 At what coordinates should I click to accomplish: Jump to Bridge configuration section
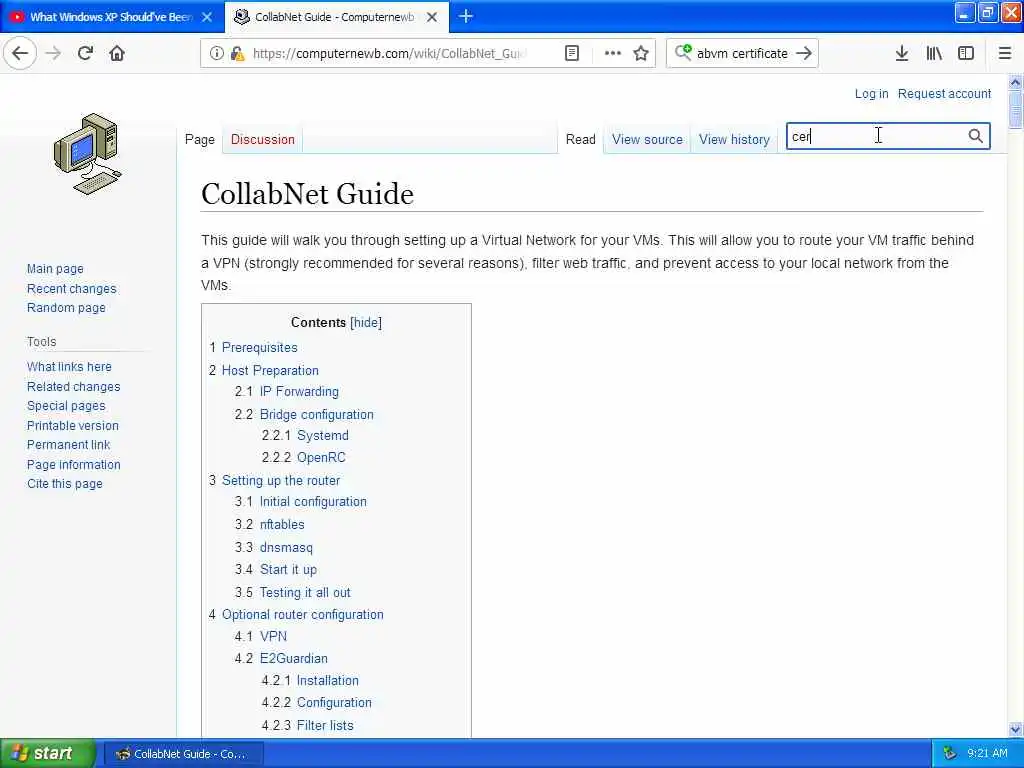pyautogui.click(x=317, y=414)
